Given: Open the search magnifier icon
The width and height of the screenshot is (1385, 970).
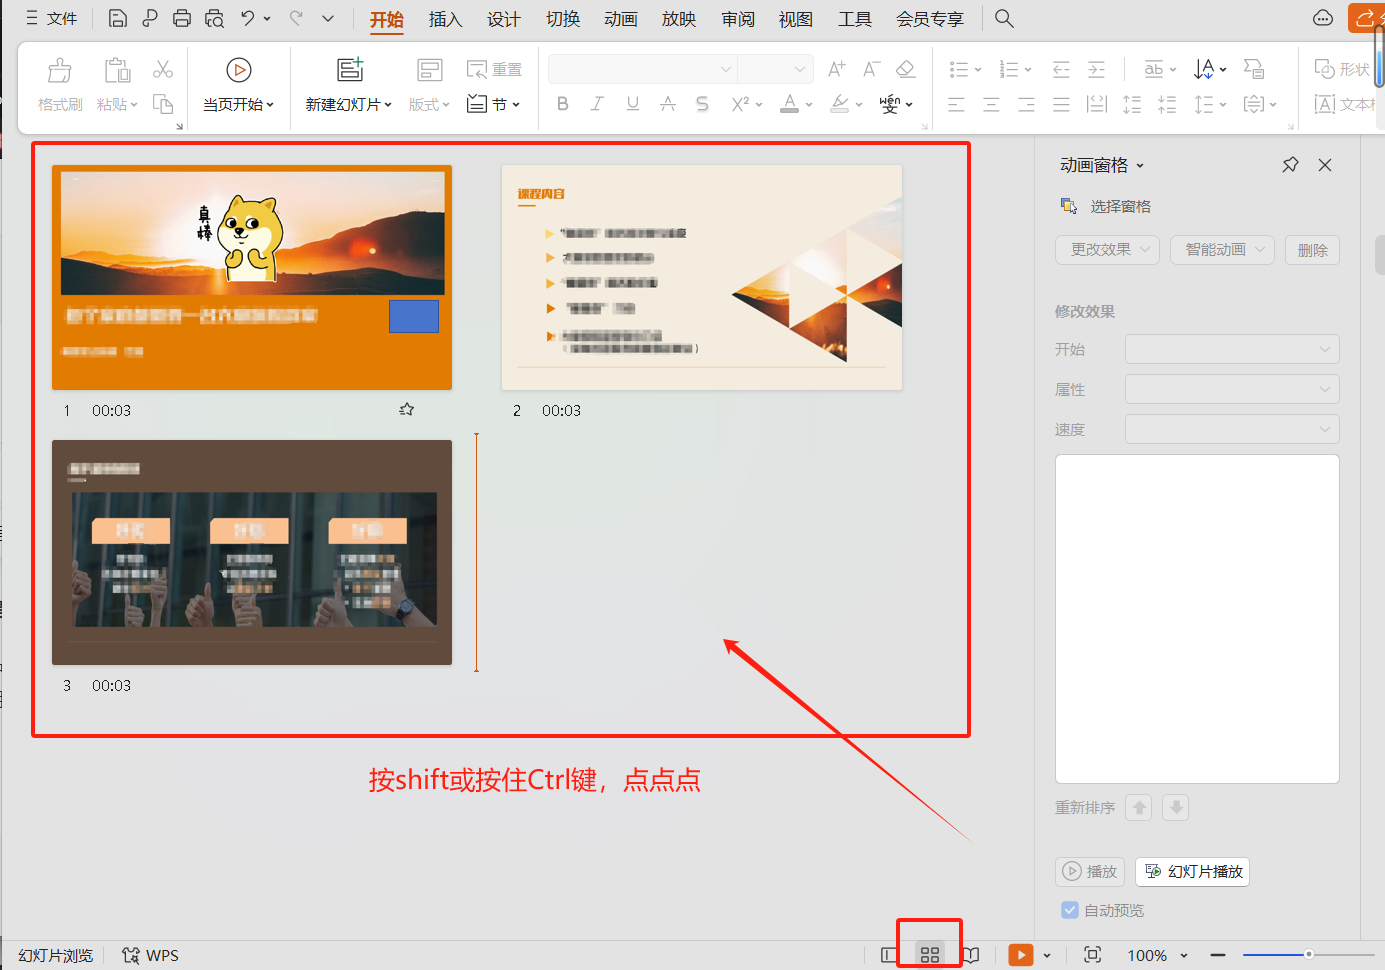Looking at the screenshot, I should click(1005, 18).
